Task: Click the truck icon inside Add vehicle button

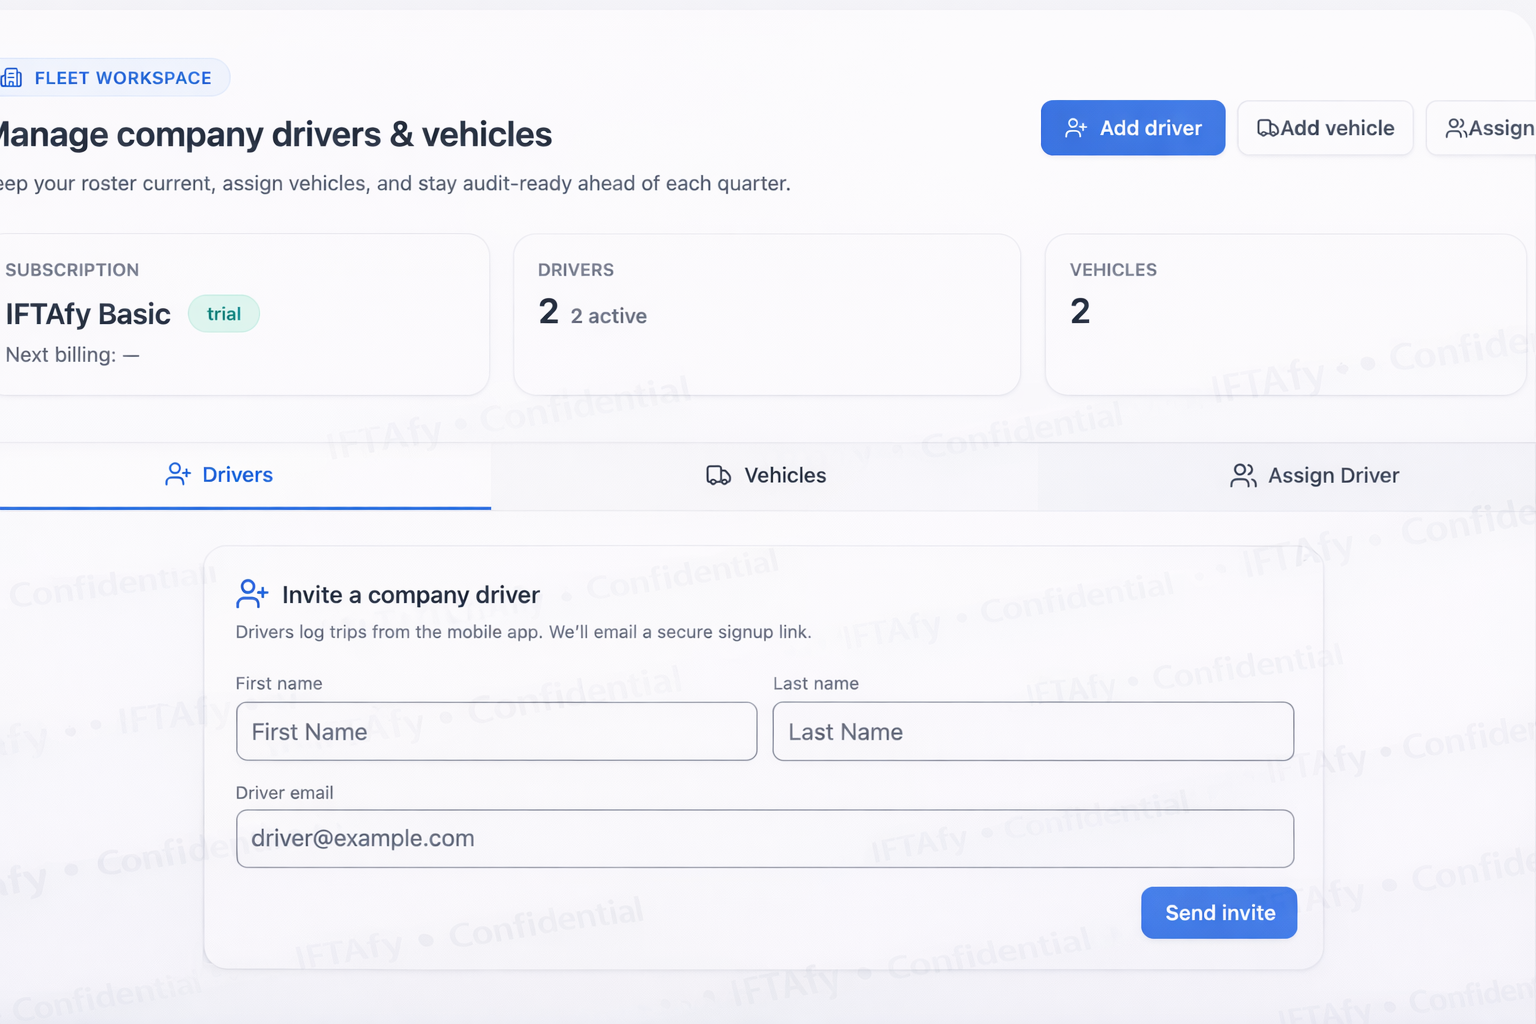Action: click(1267, 128)
